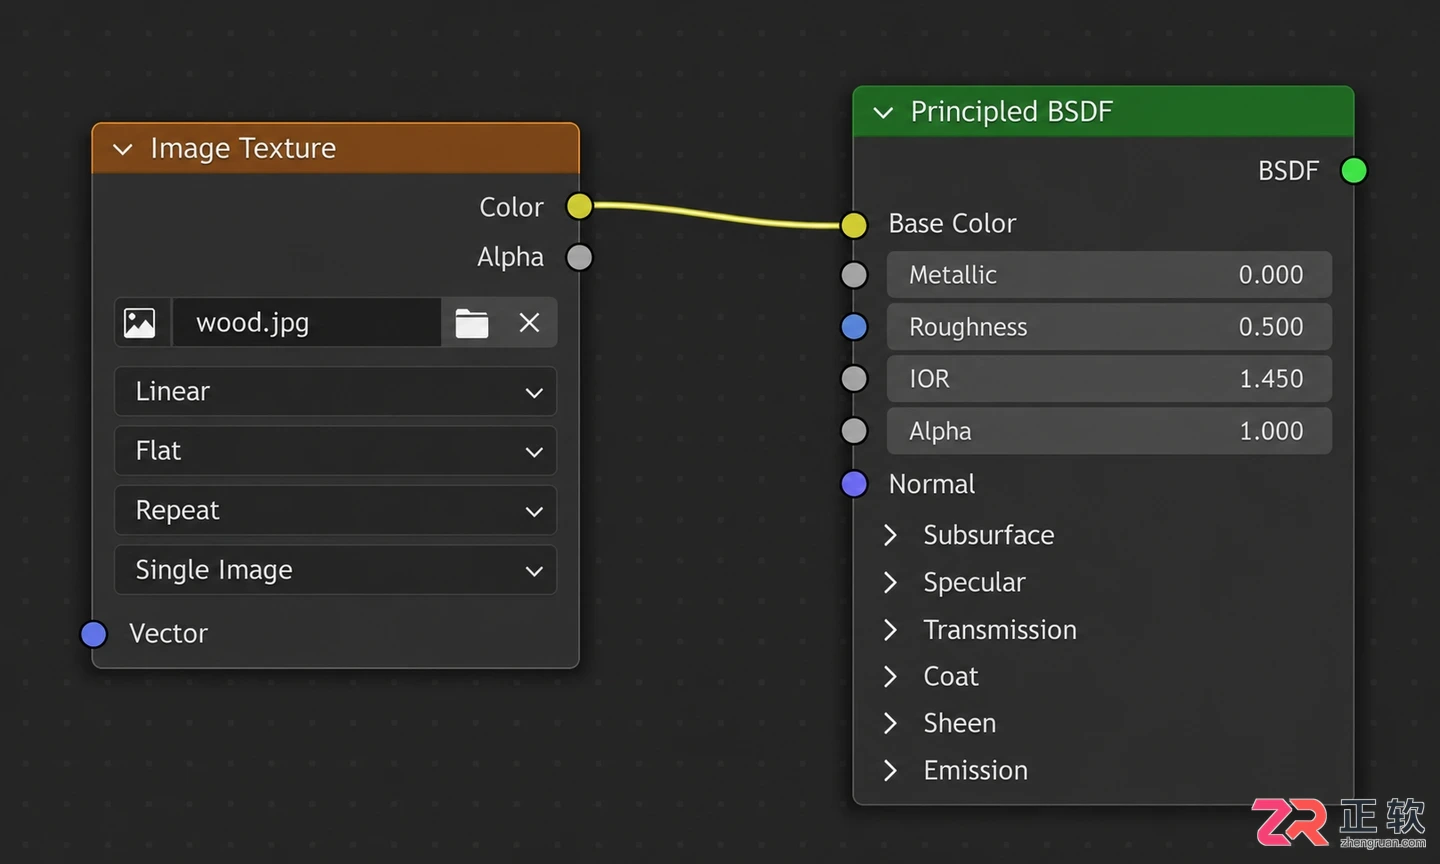Viewport: 1440px width, 864px height.
Task: Click the Alpha value slider
Action: (1109, 431)
